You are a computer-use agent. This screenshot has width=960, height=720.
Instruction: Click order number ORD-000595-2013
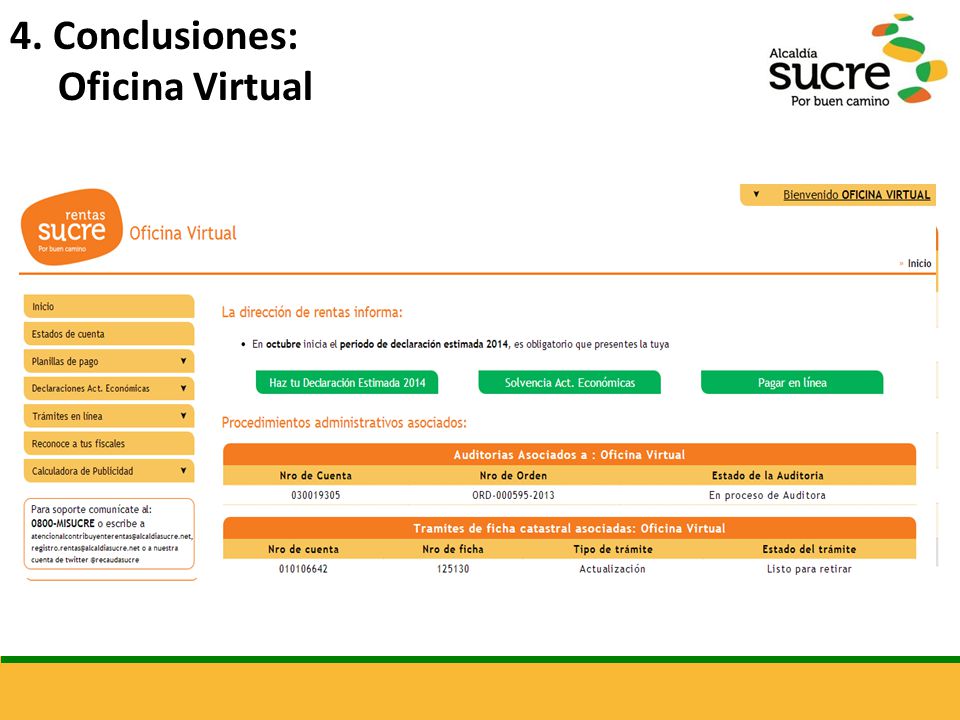[513, 495]
